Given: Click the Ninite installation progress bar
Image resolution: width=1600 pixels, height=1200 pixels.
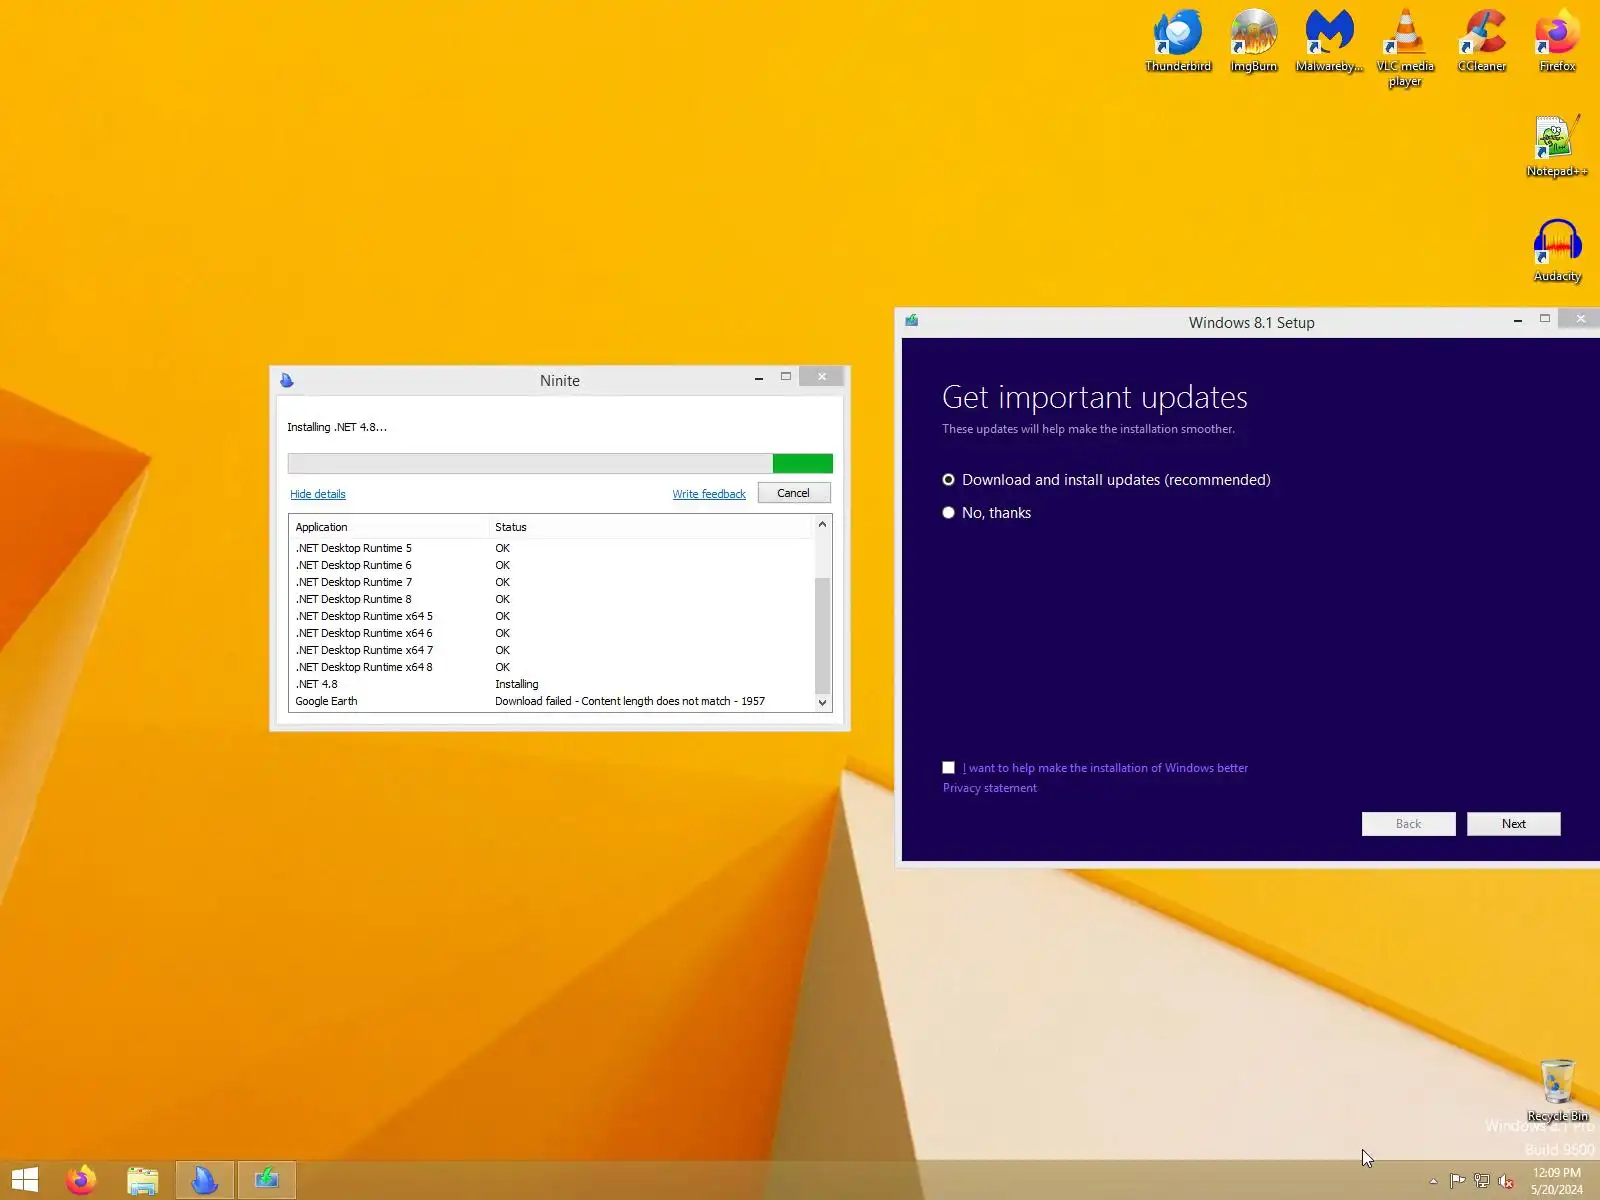Looking at the screenshot, I should click(x=560, y=463).
